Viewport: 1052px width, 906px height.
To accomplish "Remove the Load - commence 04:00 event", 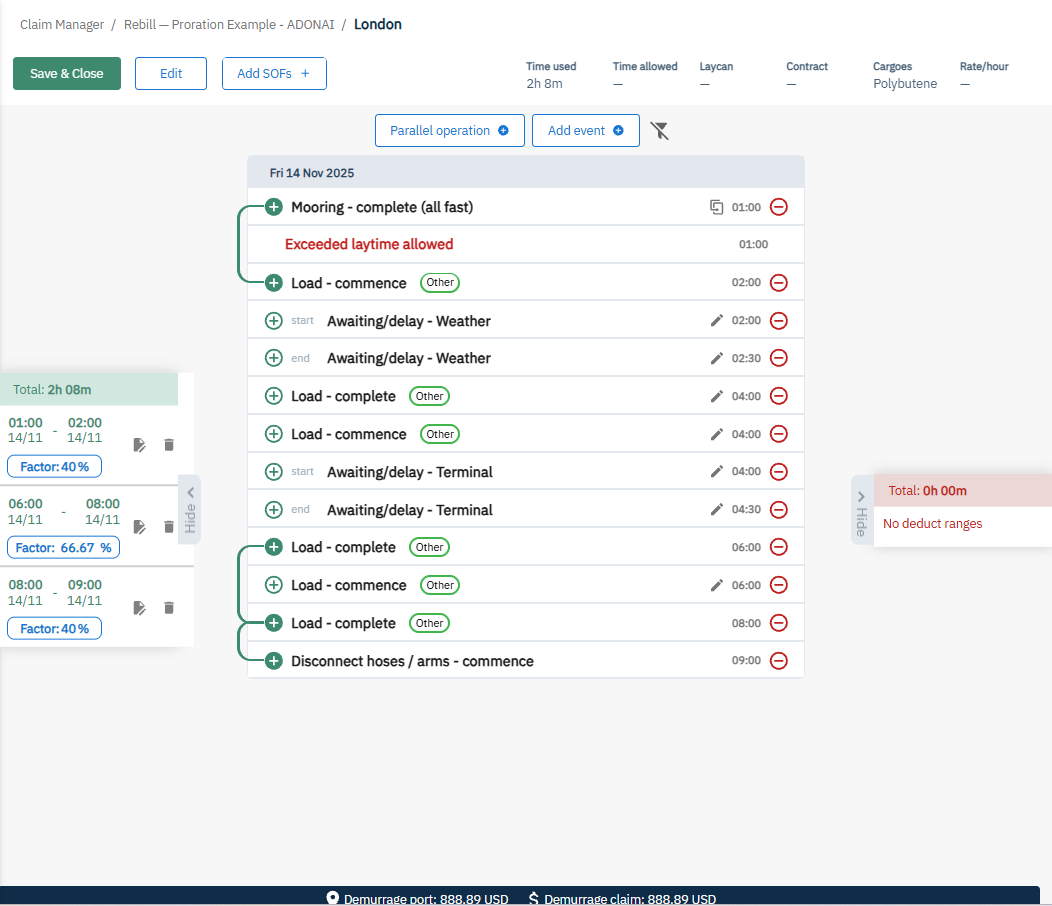I will point(778,434).
